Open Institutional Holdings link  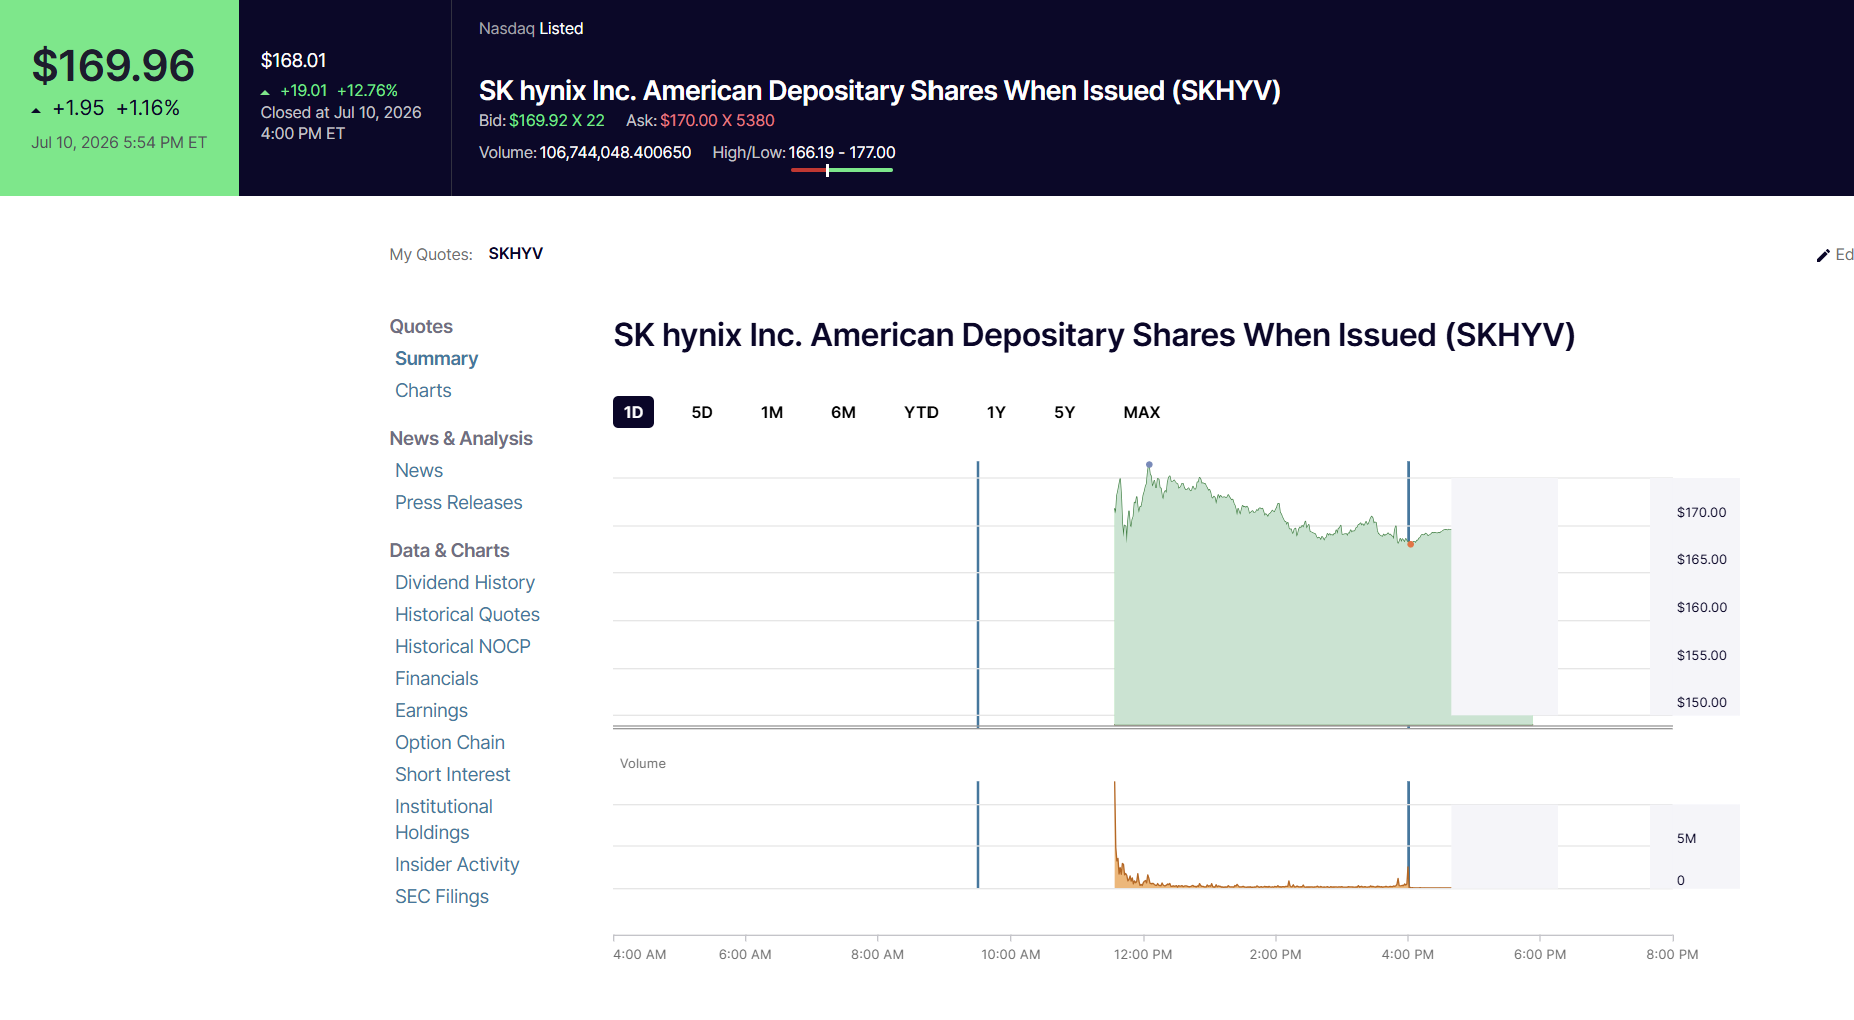tap(443, 819)
